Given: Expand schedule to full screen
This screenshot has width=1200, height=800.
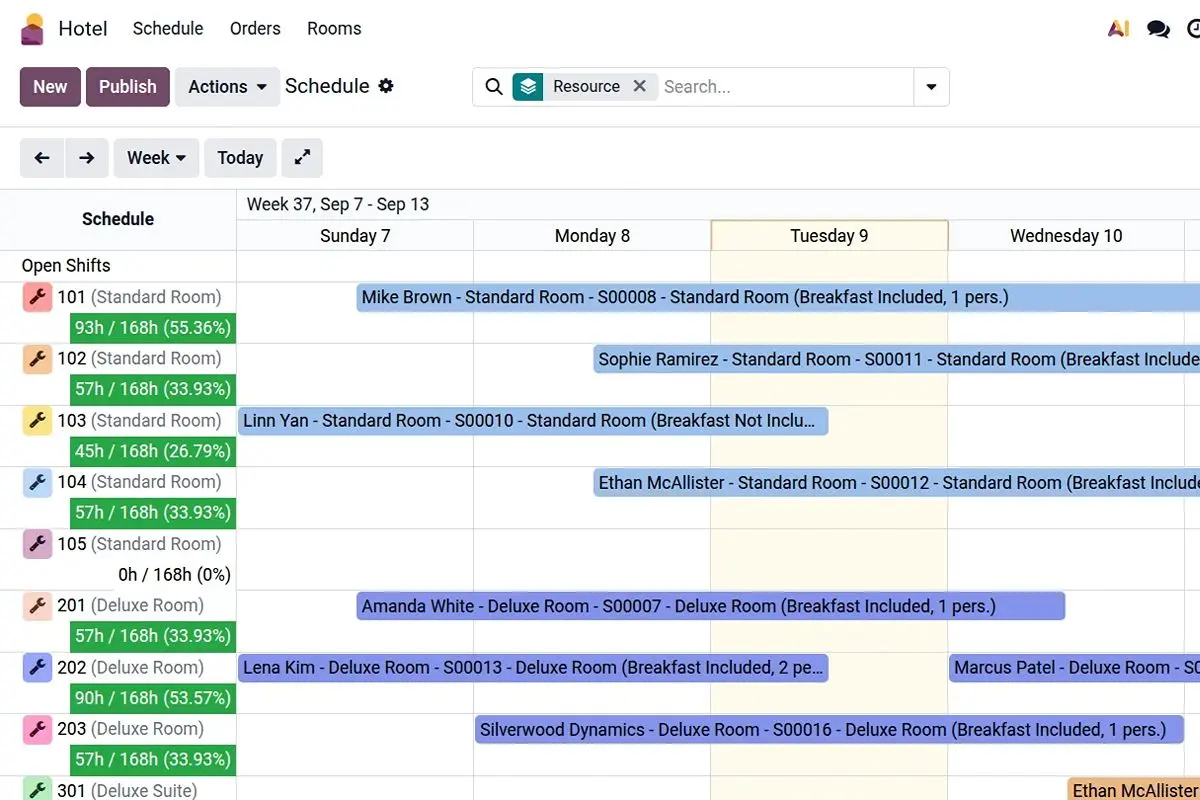Looking at the screenshot, I should pyautogui.click(x=302, y=158).
